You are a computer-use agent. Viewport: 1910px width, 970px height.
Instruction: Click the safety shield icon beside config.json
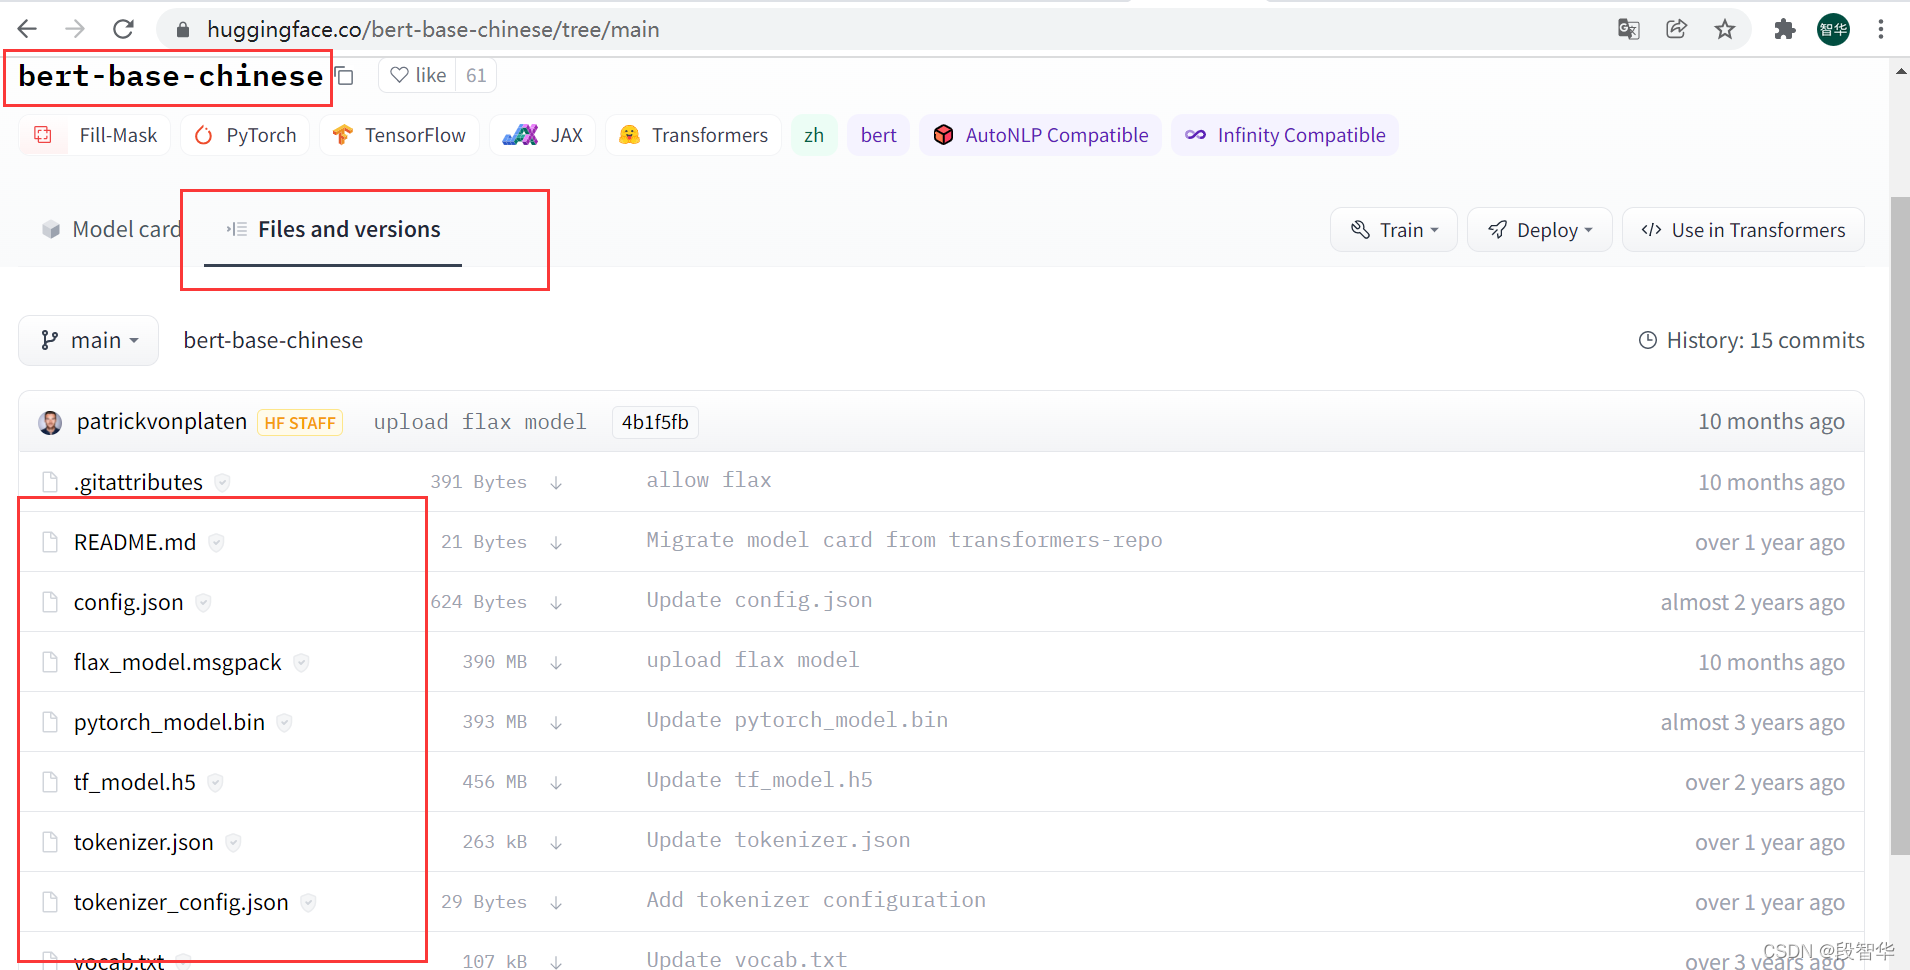point(203,602)
